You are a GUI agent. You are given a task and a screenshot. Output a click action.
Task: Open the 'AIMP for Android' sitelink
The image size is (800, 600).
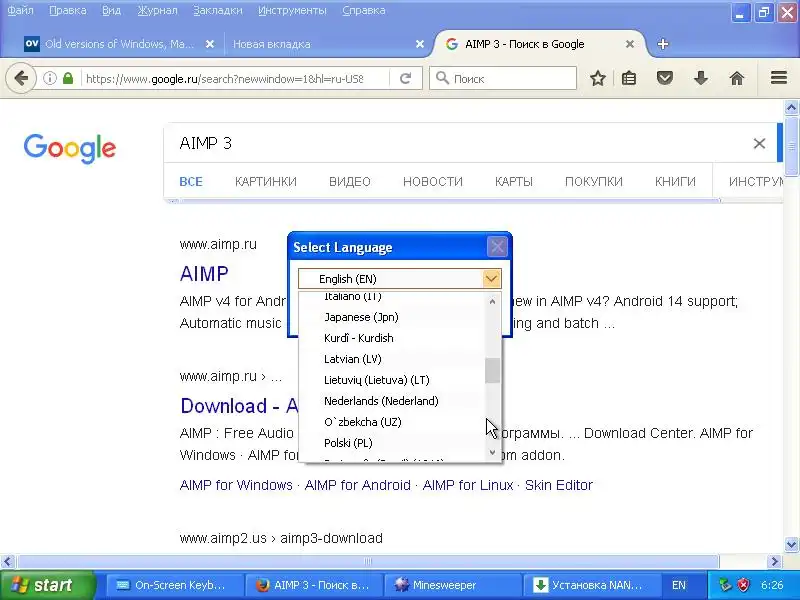pyautogui.click(x=358, y=485)
